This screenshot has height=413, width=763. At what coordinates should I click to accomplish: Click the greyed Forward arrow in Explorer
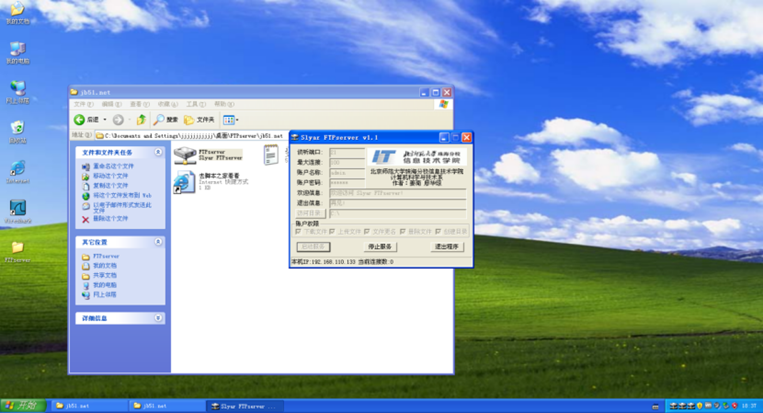118,120
